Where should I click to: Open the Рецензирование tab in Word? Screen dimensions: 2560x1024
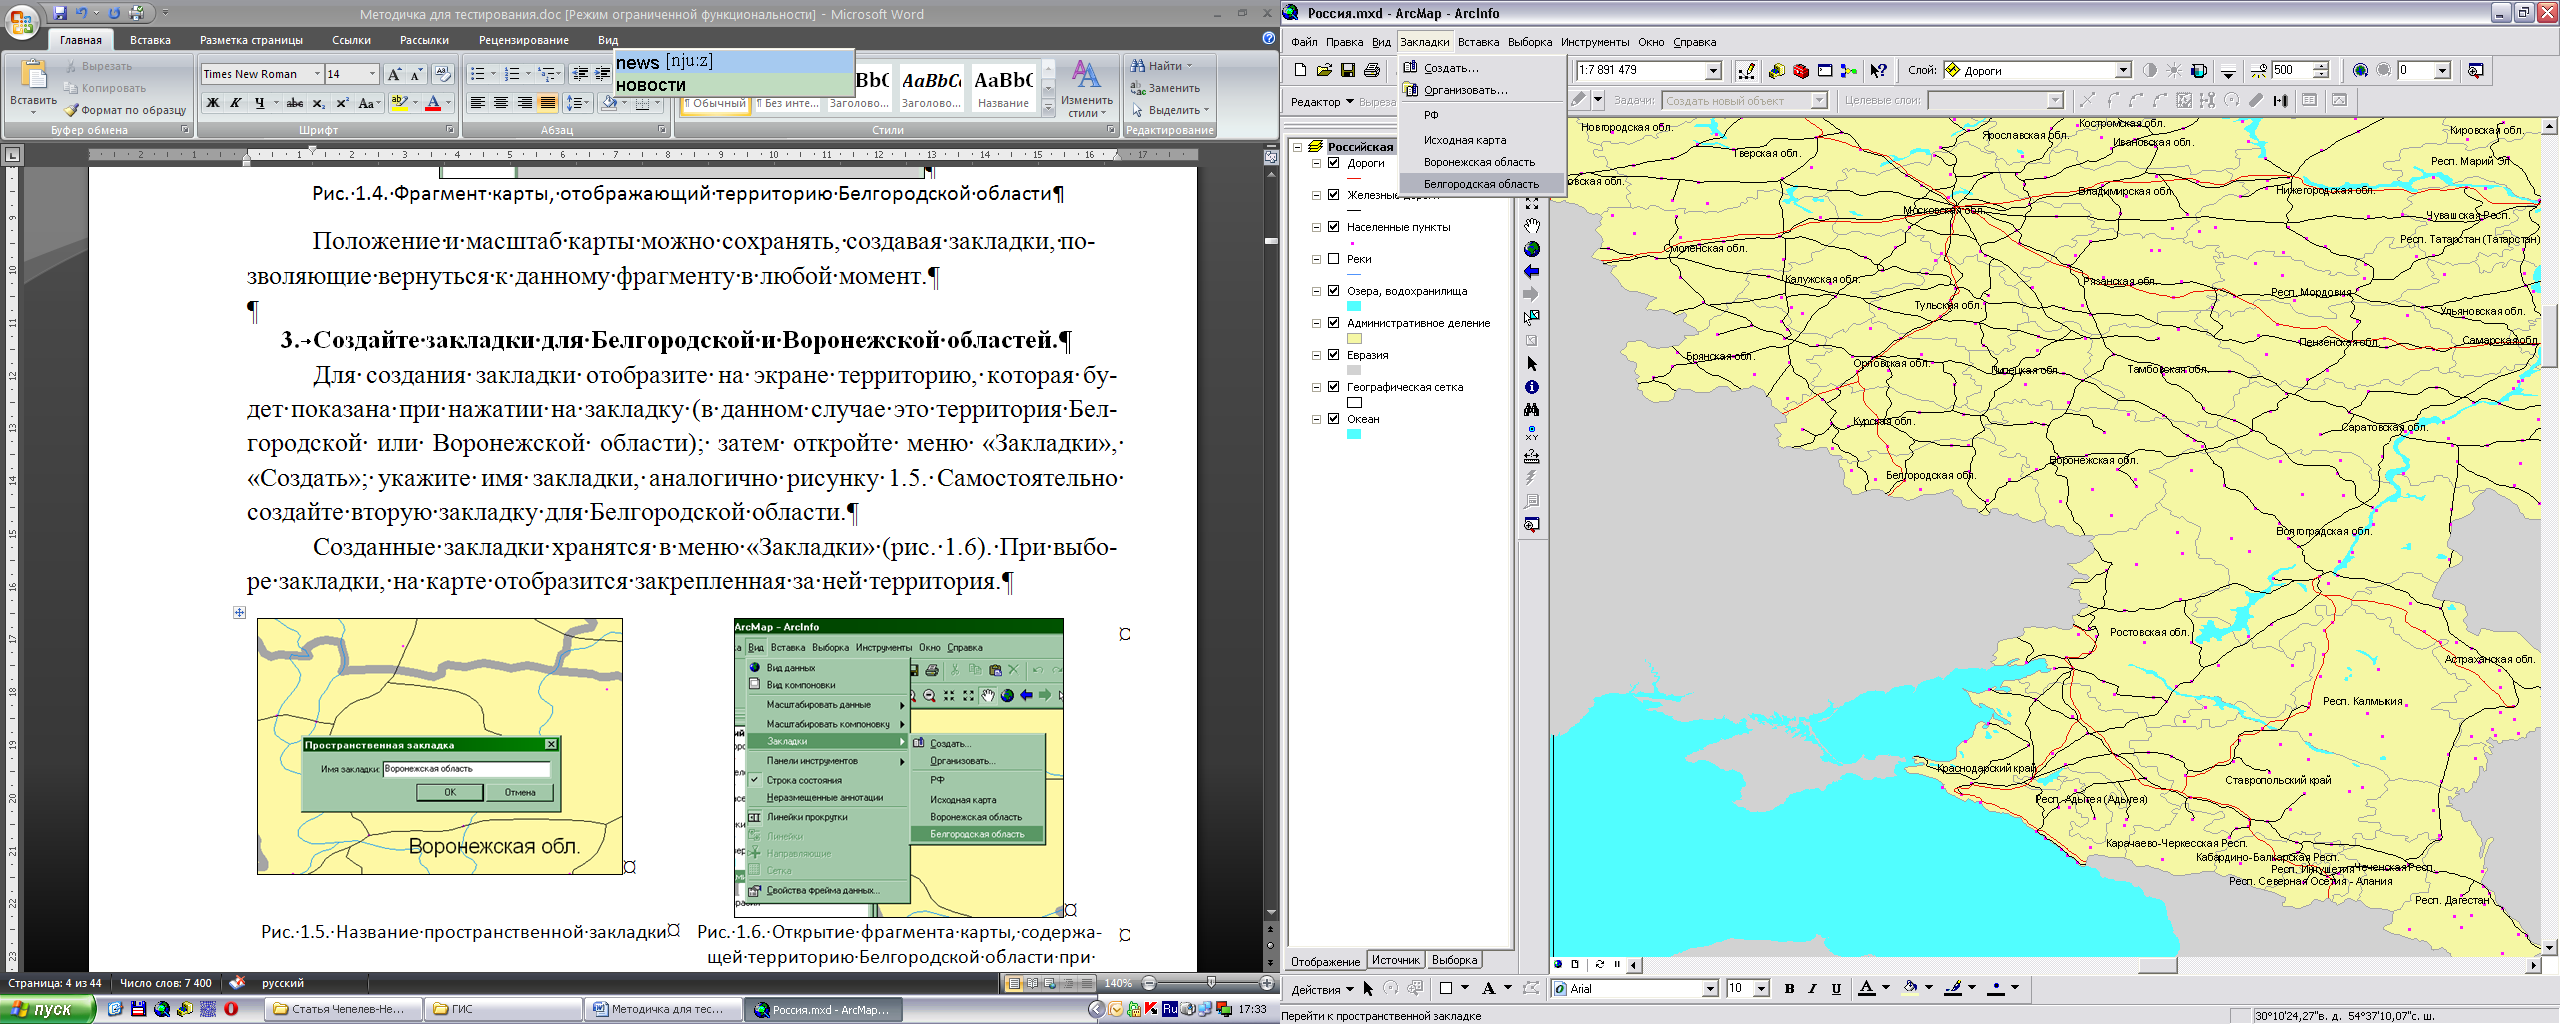[x=523, y=40]
